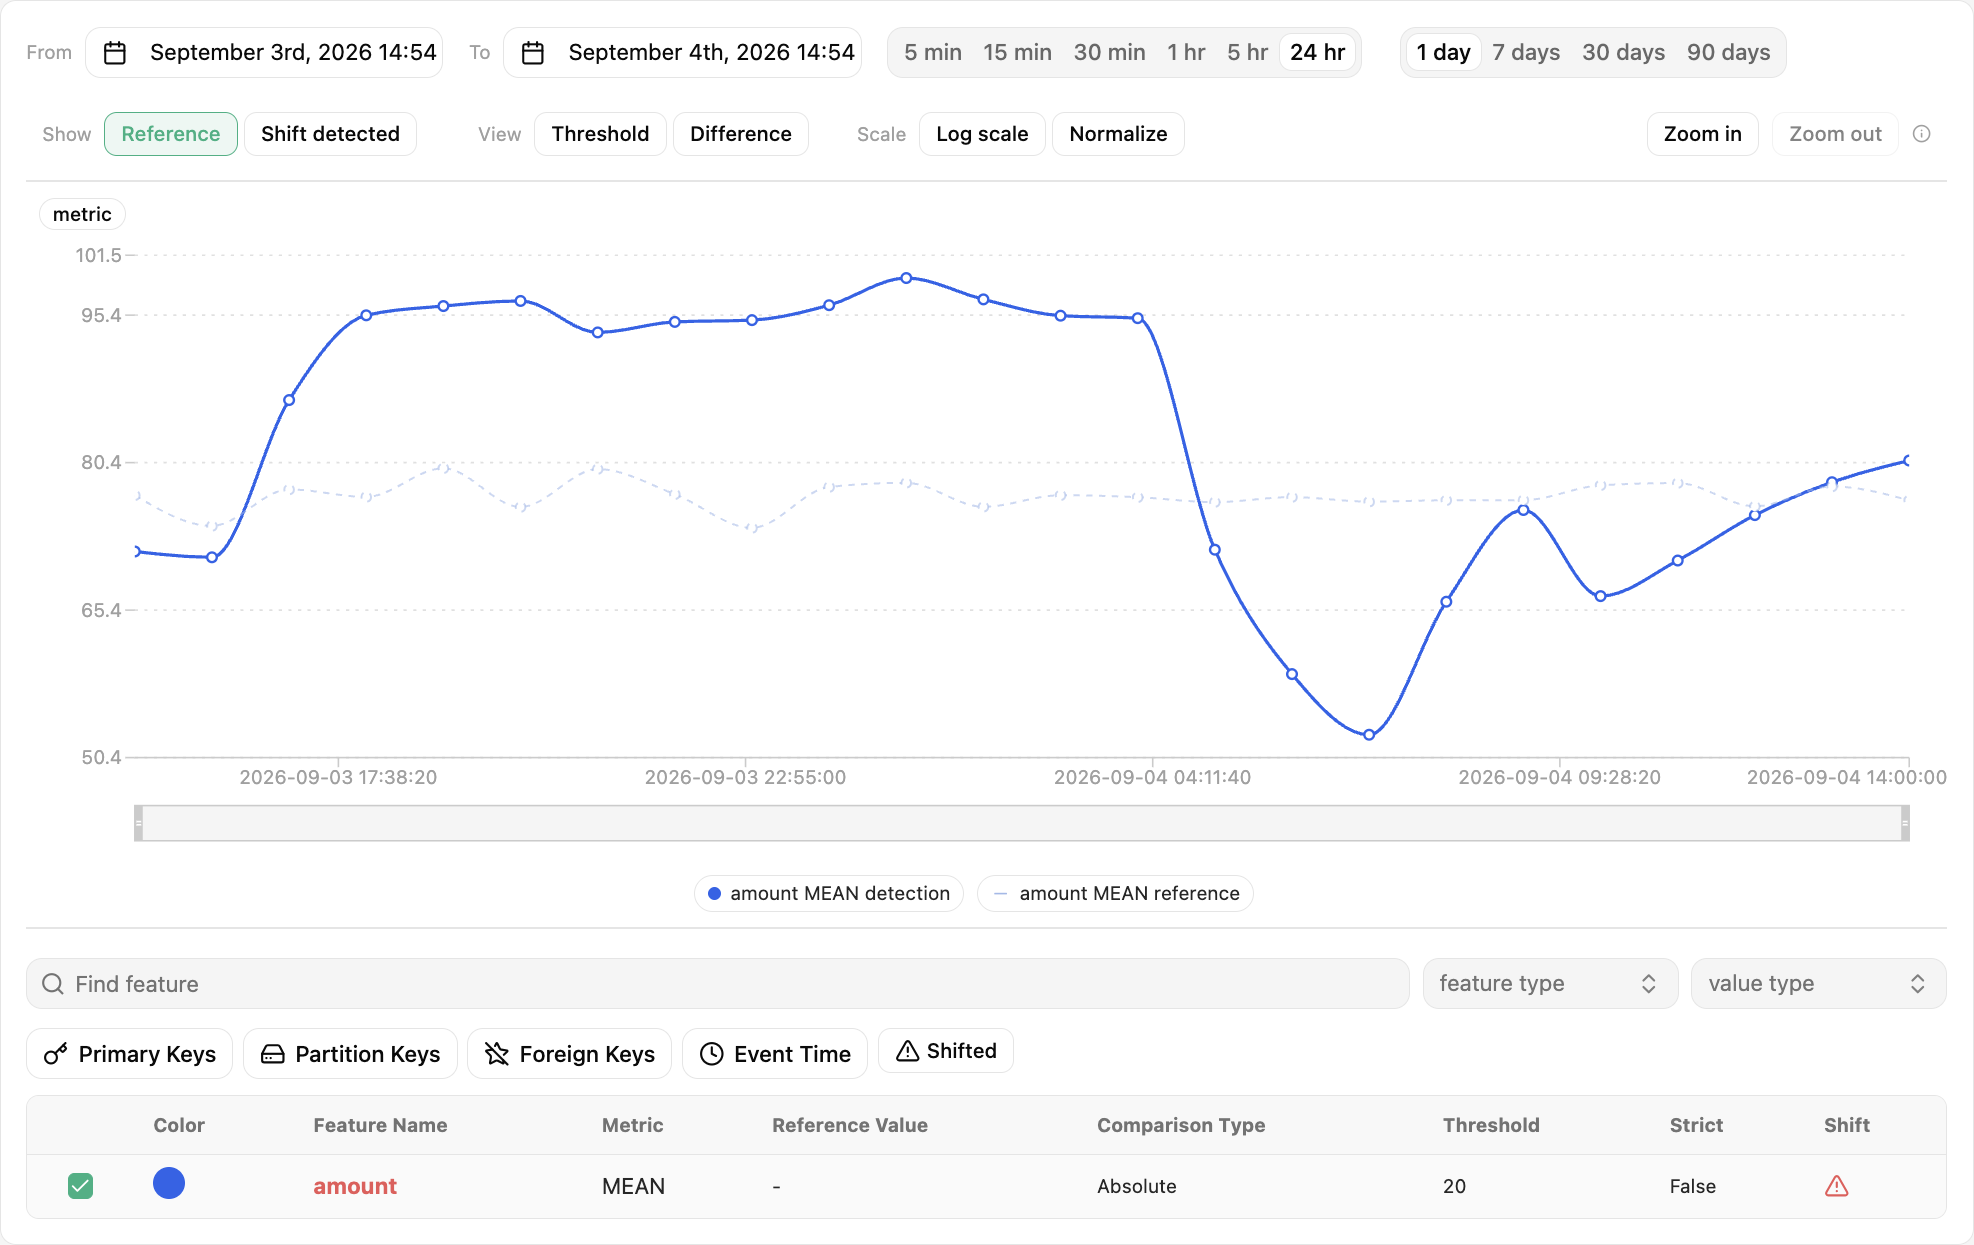Viewport: 1974px width, 1245px height.
Task: Switch to the 7 days range
Action: 1526,53
